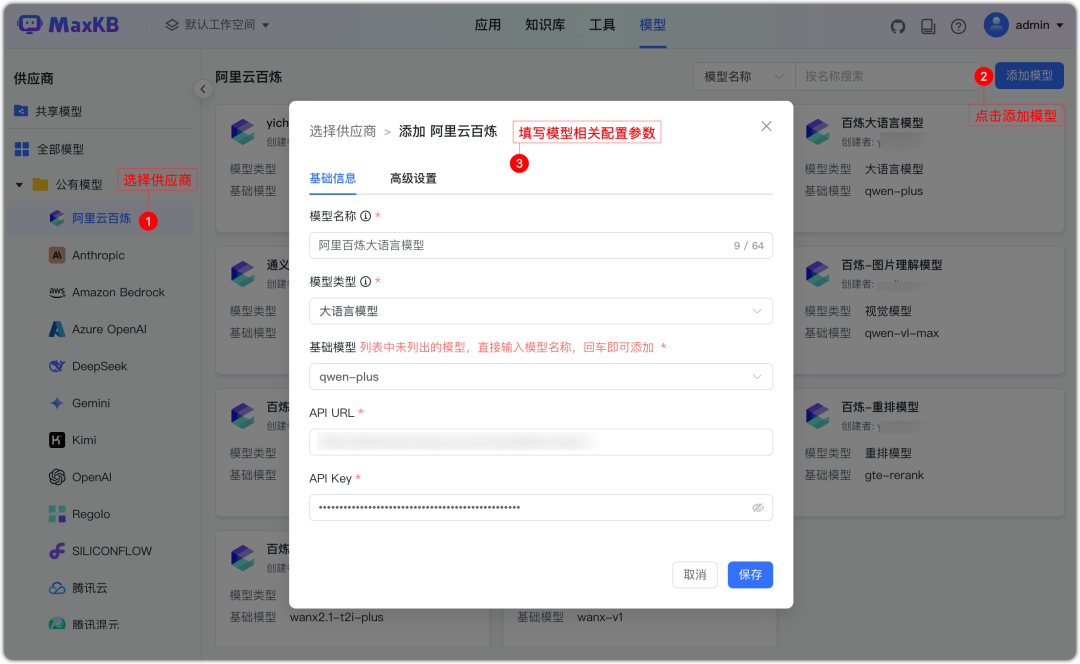This screenshot has height=664, width=1080.
Task: Switch to the 高级设置 tab
Action: [x=413, y=178]
